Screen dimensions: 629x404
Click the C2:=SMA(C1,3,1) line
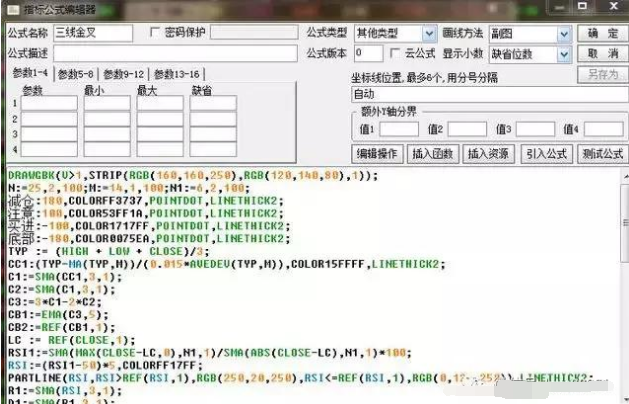pyautogui.click(x=62, y=289)
